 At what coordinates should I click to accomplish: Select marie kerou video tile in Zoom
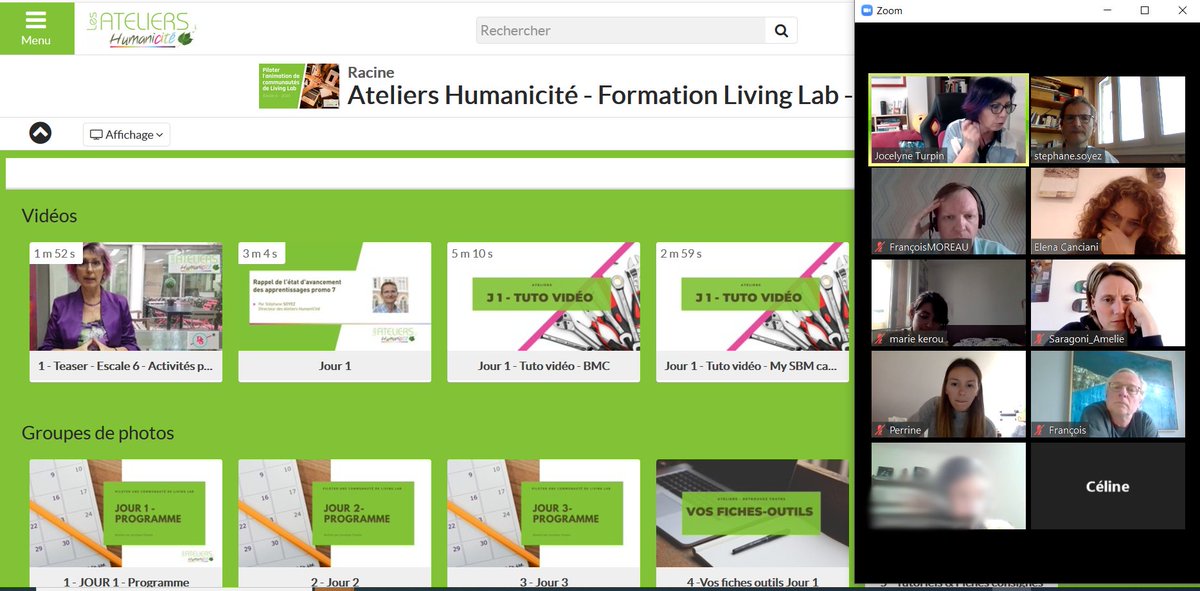949,303
